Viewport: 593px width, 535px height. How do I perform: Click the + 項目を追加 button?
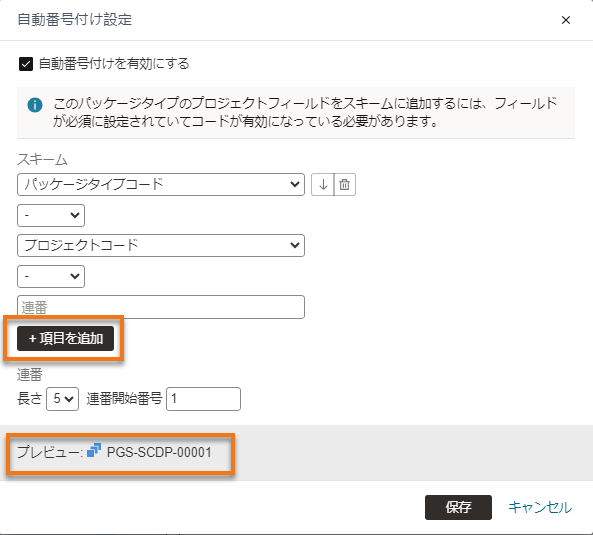(x=65, y=338)
